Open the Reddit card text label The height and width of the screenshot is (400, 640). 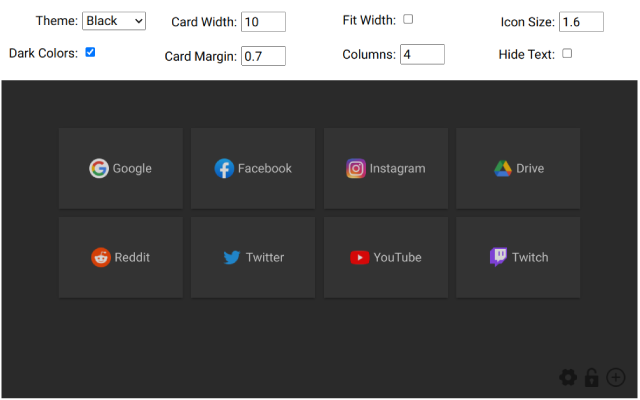[x=132, y=257]
